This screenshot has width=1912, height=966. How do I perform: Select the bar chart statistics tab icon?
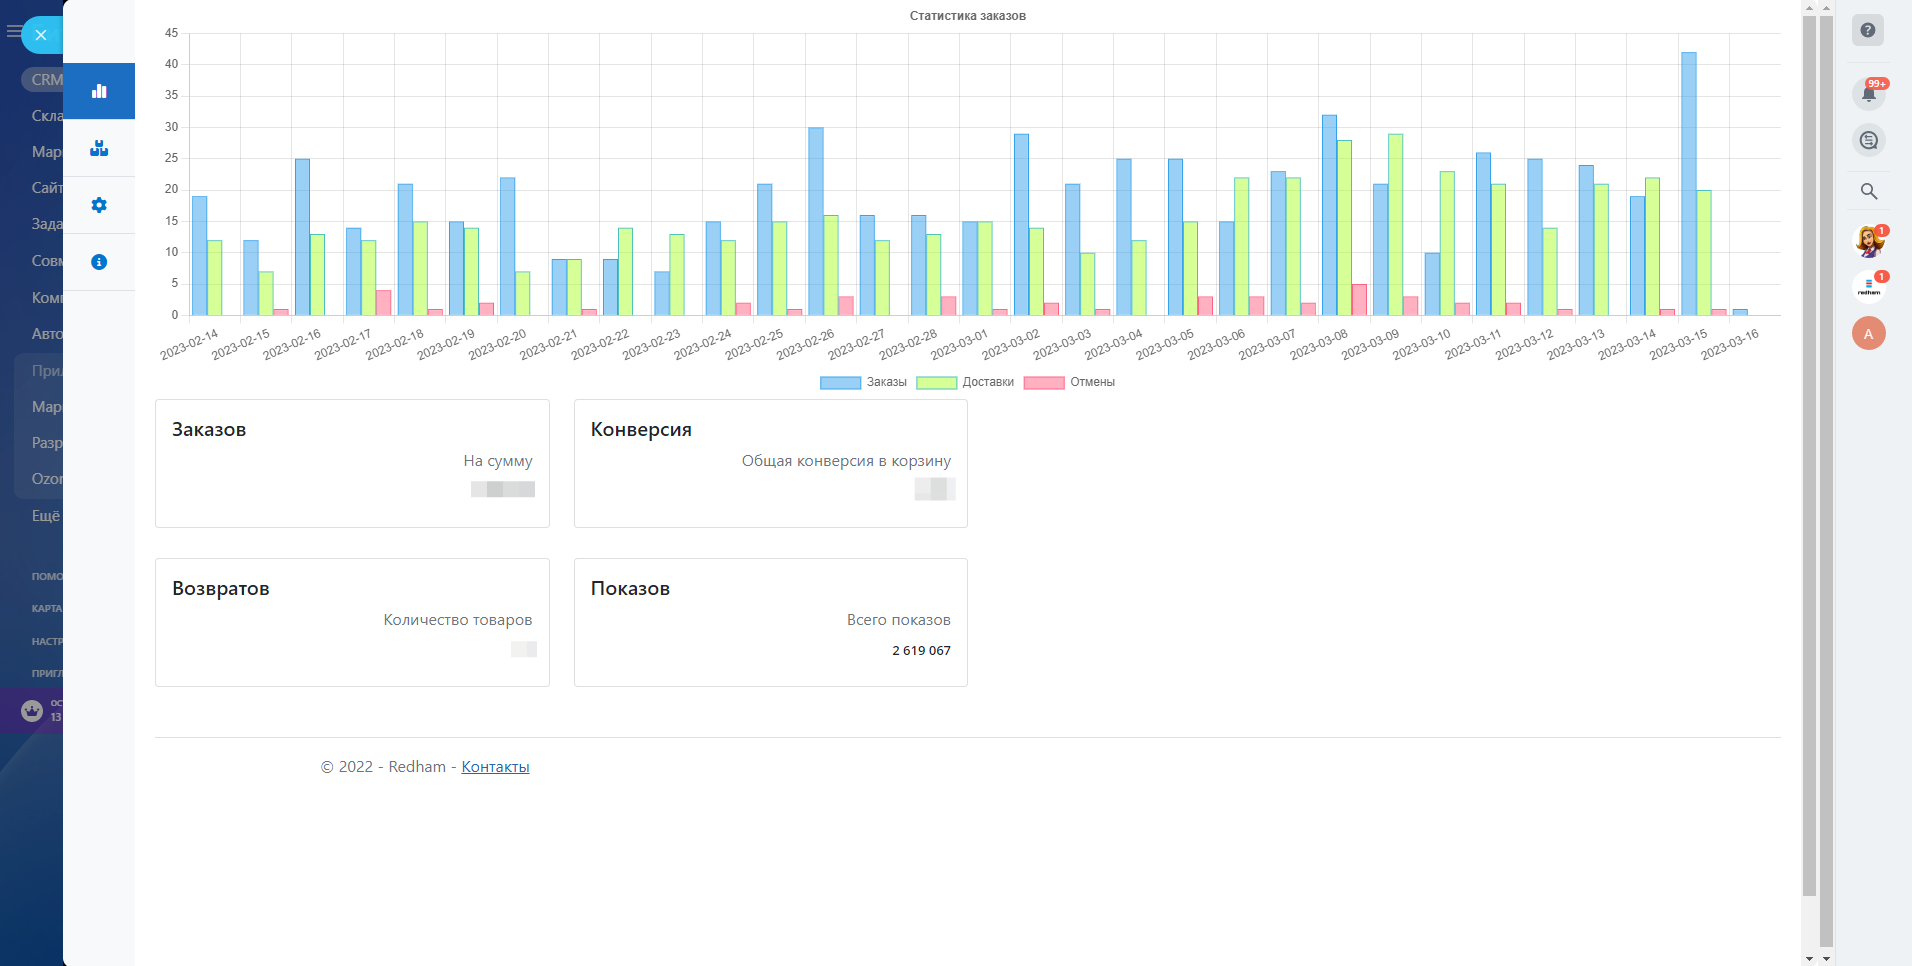point(99,91)
